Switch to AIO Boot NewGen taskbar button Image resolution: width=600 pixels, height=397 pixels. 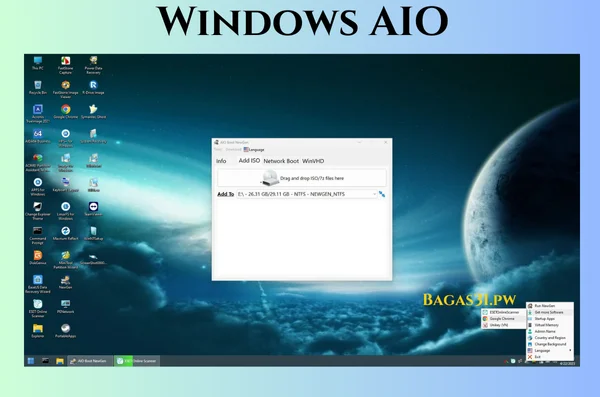click(x=90, y=361)
